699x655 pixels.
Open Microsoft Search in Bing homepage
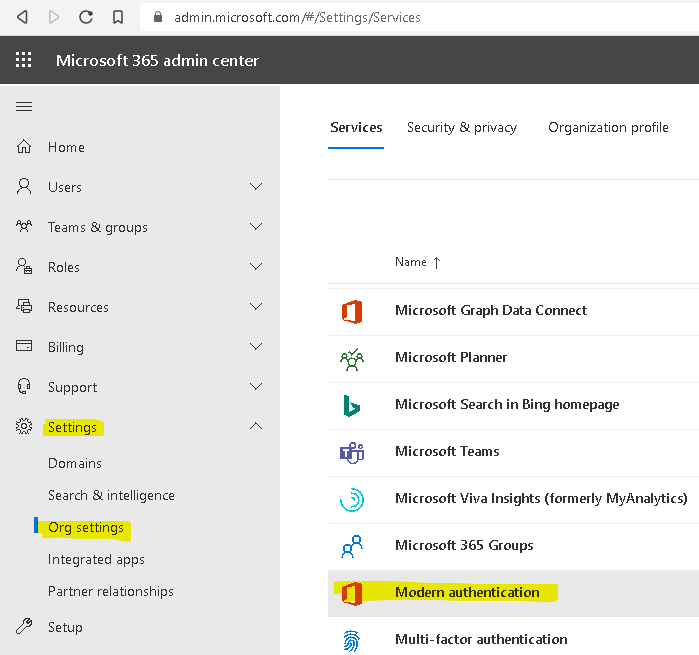(514, 406)
